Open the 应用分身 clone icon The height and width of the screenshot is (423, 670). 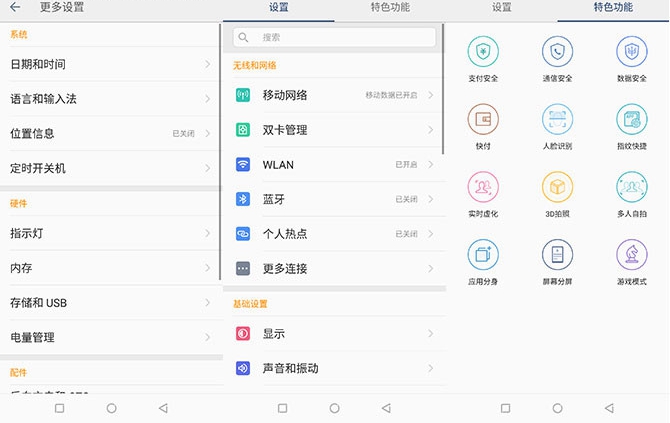tap(483, 255)
